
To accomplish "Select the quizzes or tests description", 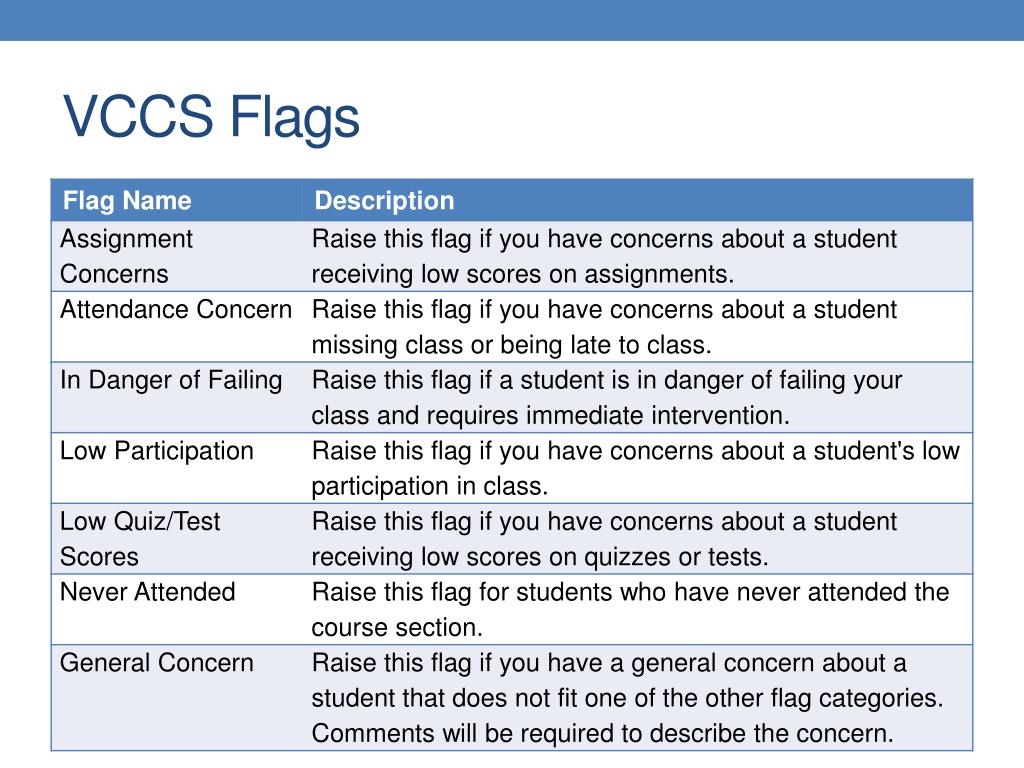I will [x=604, y=539].
